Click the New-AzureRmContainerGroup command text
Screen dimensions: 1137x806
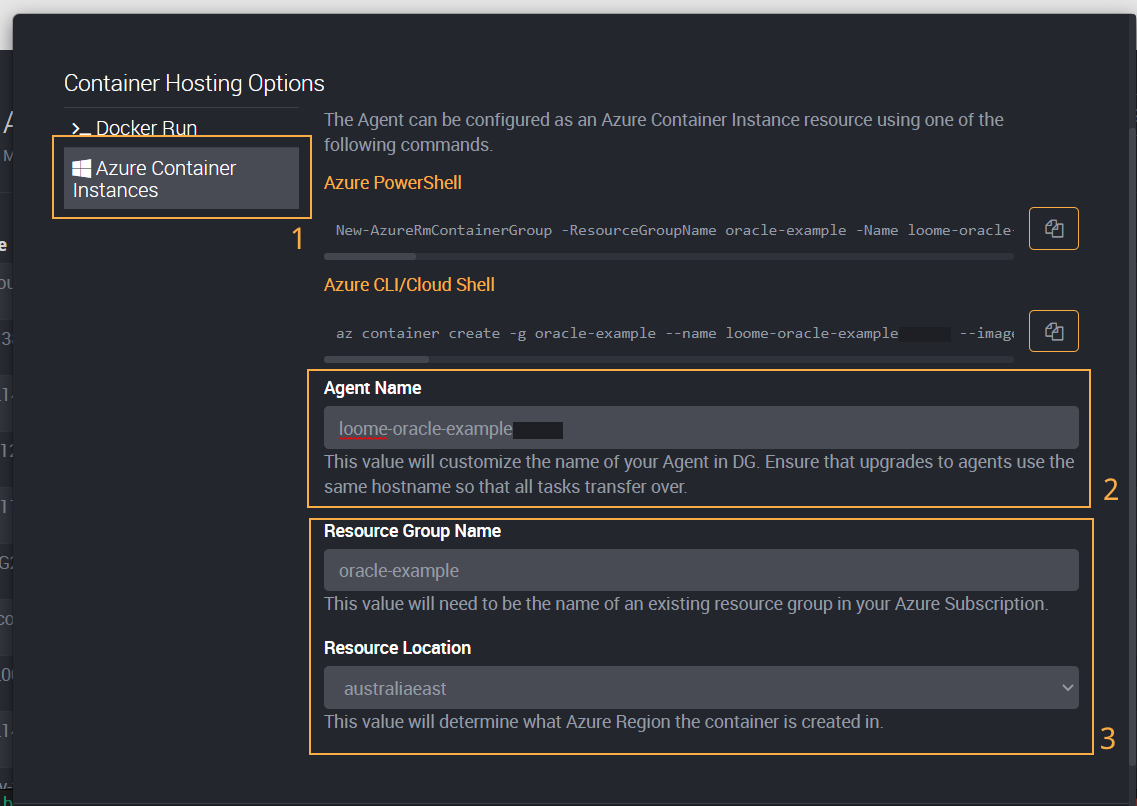(x=674, y=230)
